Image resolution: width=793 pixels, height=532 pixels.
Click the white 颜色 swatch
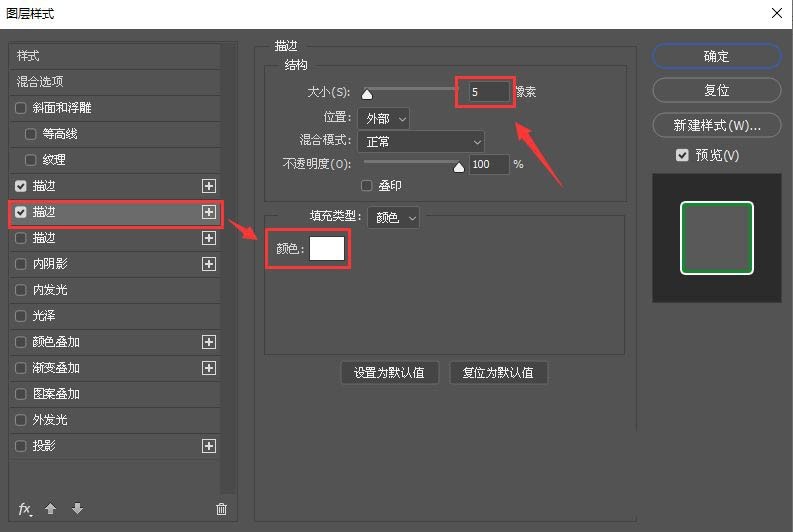pyautogui.click(x=327, y=249)
